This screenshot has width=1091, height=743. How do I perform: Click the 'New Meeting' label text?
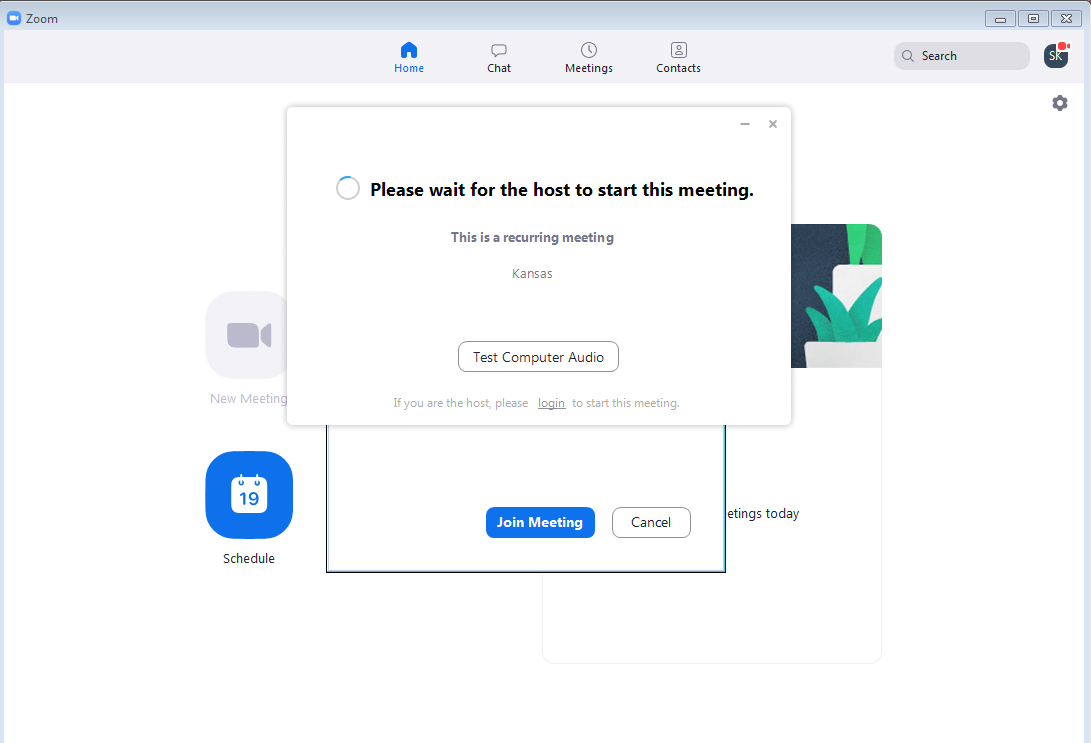[x=248, y=399]
